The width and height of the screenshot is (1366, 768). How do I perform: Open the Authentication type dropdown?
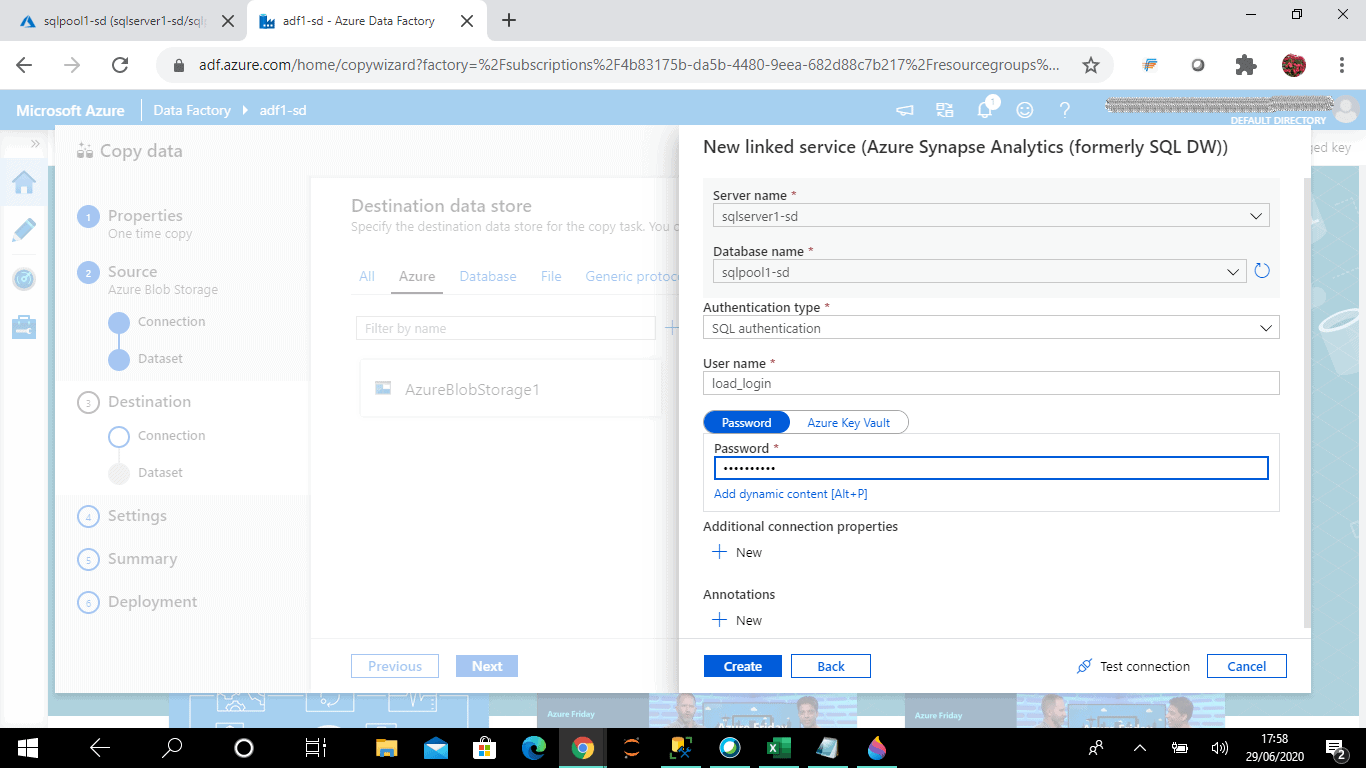[991, 327]
